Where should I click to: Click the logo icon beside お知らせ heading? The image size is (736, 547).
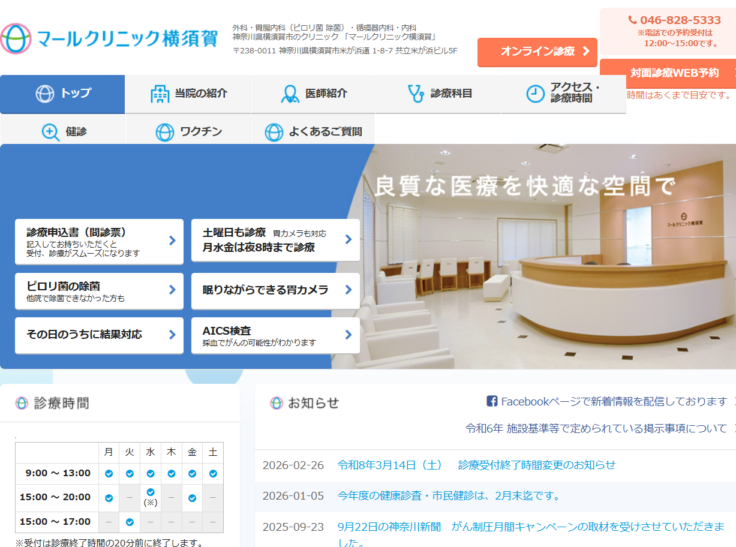coord(276,403)
